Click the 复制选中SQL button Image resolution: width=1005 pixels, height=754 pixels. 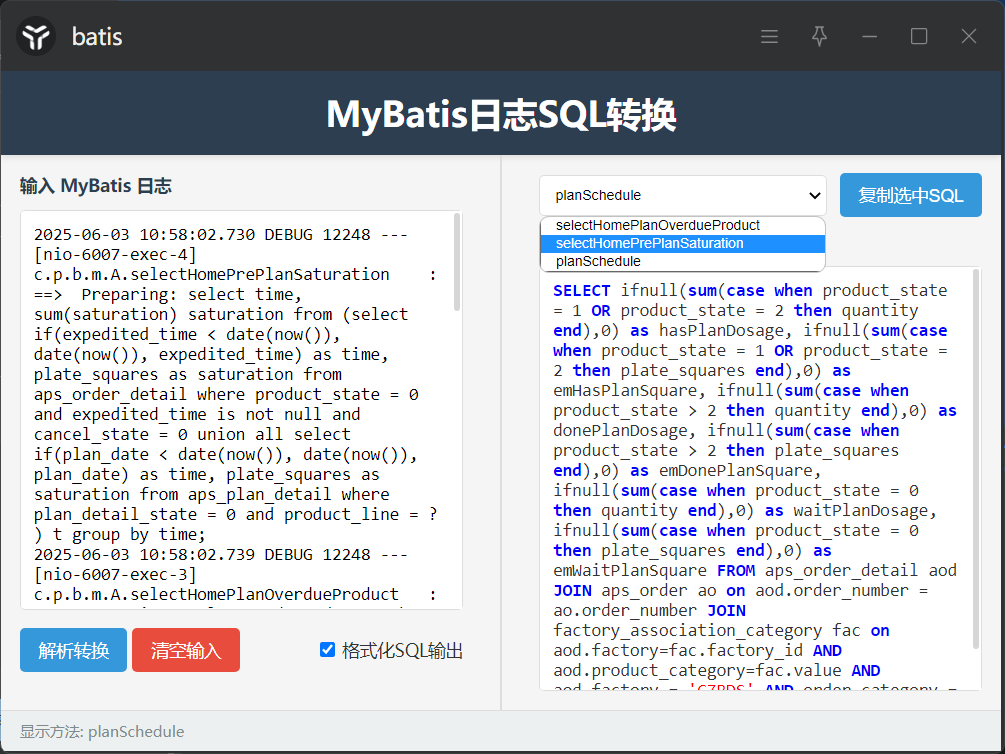pyautogui.click(x=911, y=195)
